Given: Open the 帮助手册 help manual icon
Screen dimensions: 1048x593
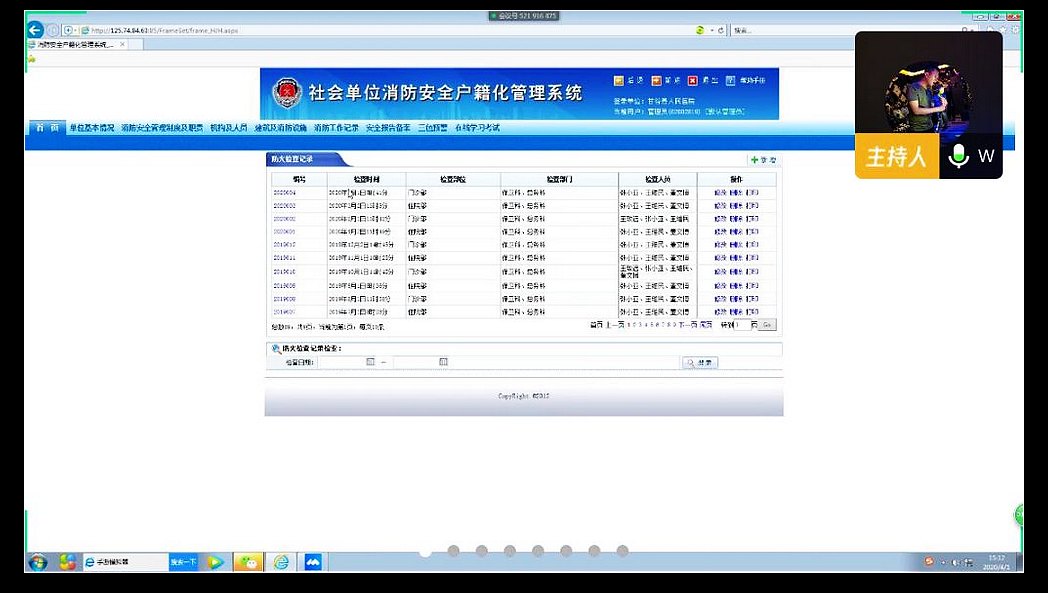Looking at the screenshot, I should pos(729,81).
